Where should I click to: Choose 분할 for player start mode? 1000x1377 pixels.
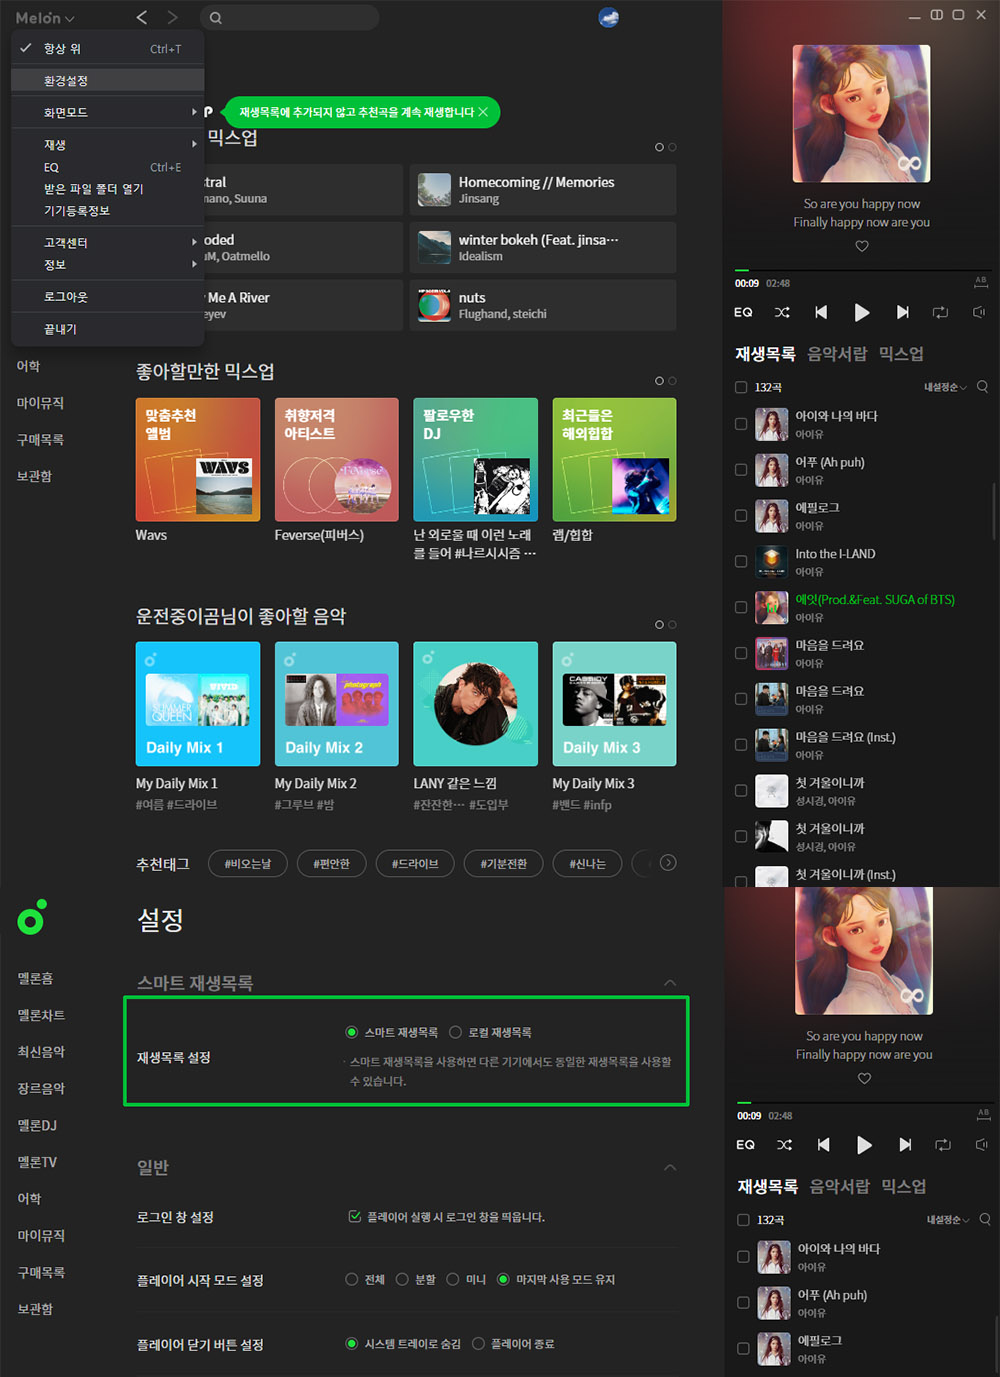point(402,1280)
